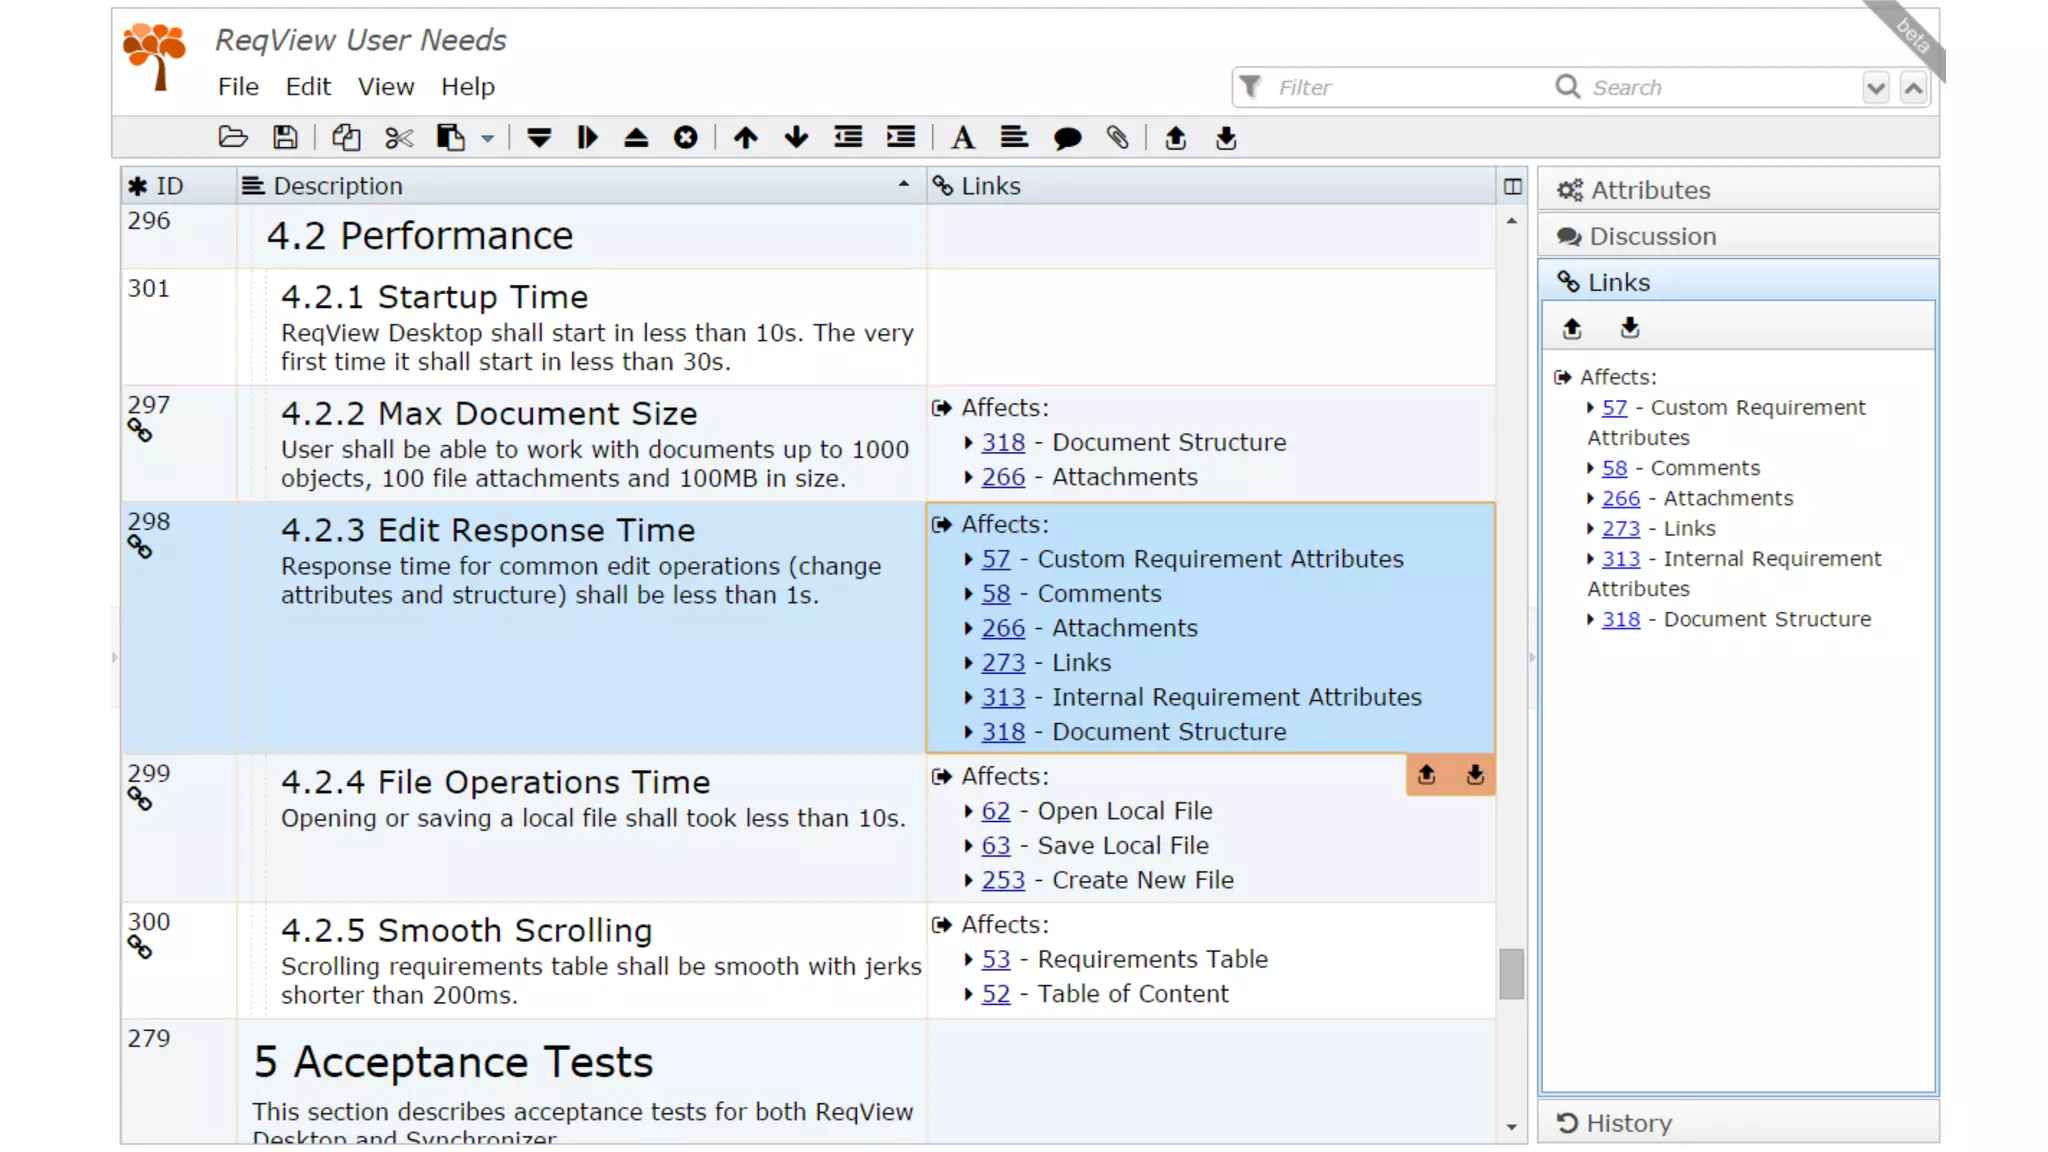The image size is (2048, 1152).
Task: Follow link 266 under Max Document Size
Action: coord(1003,477)
